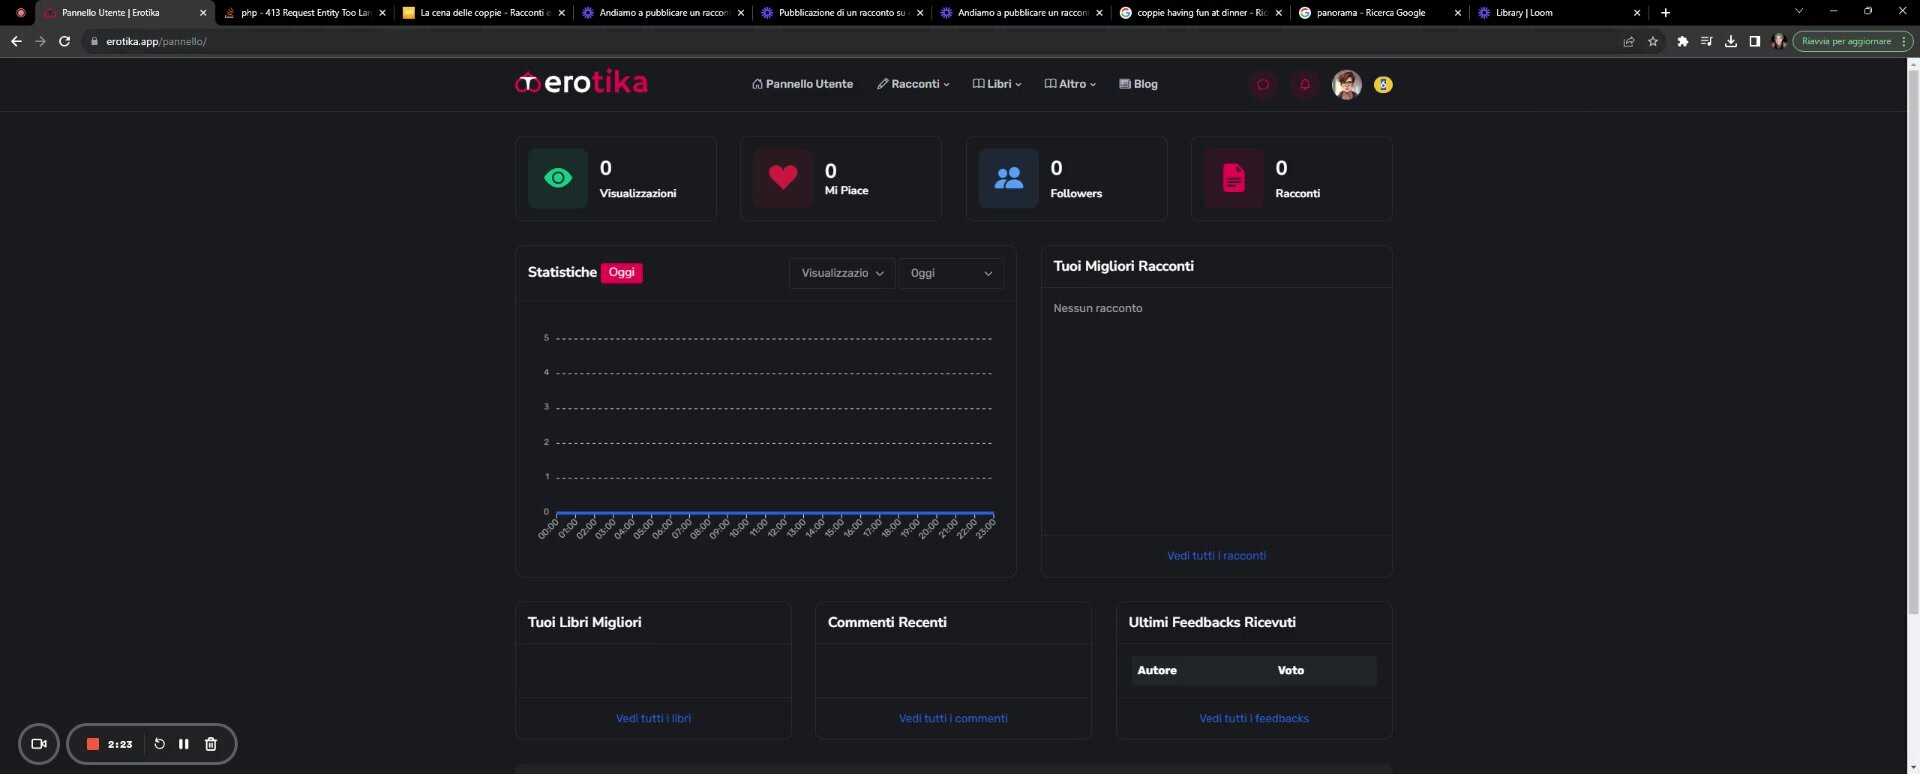Toggle the Loom camera button

pyautogui.click(x=39, y=744)
